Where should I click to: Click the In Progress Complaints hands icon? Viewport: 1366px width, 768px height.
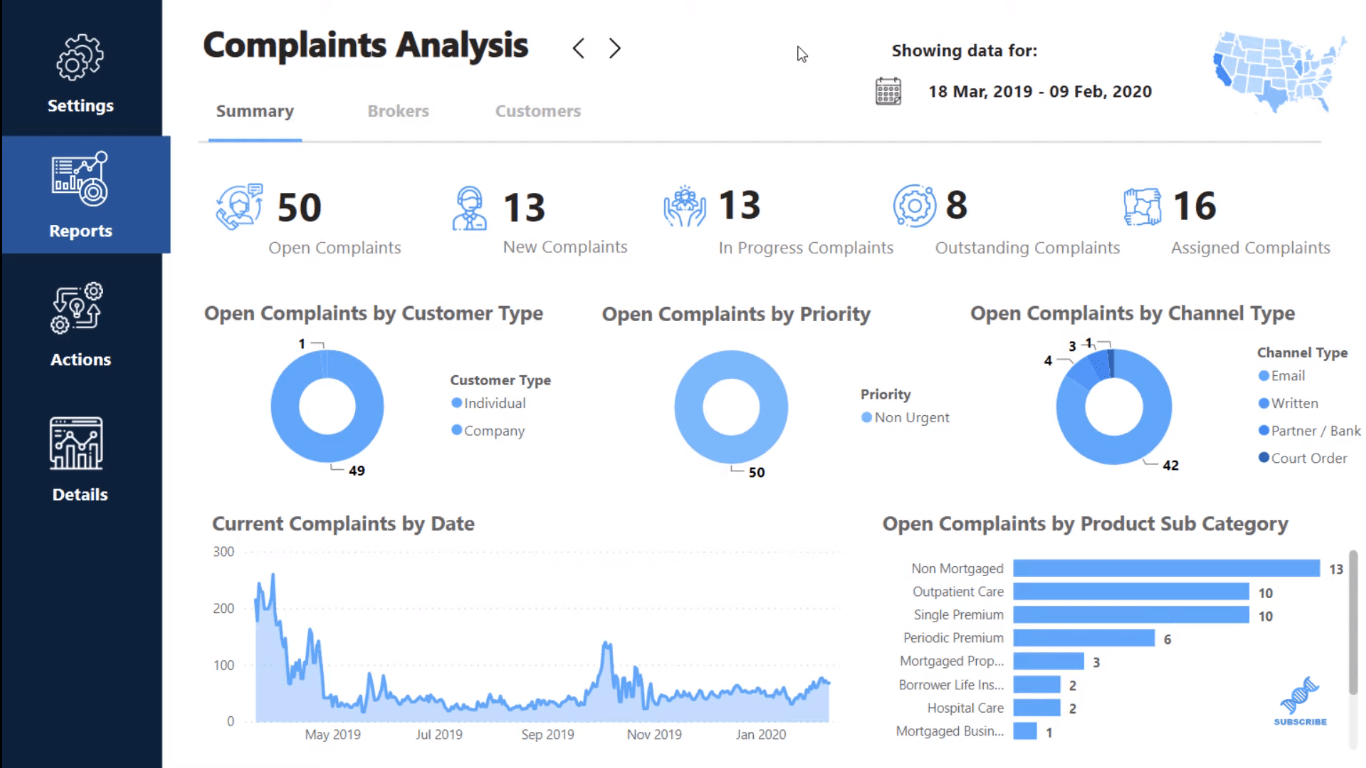[x=684, y=206]
